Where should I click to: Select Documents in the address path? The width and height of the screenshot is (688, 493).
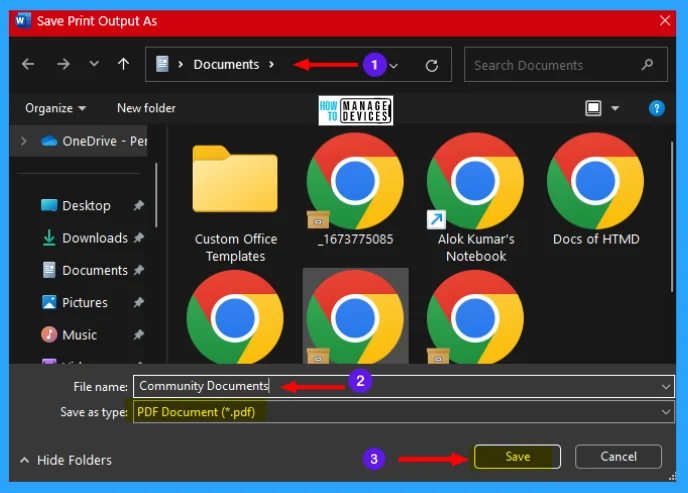tap(226, 64)
